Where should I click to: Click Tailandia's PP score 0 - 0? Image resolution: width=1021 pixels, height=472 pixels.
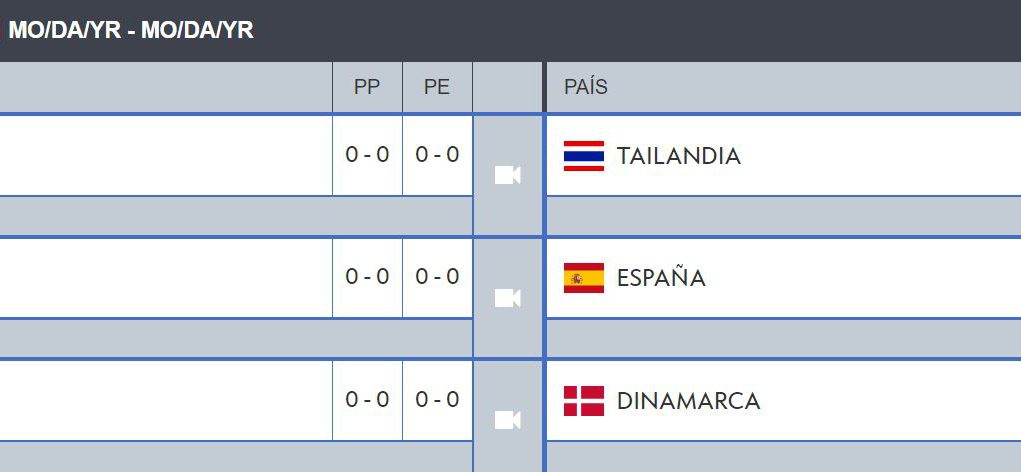(x=367, y=154)
